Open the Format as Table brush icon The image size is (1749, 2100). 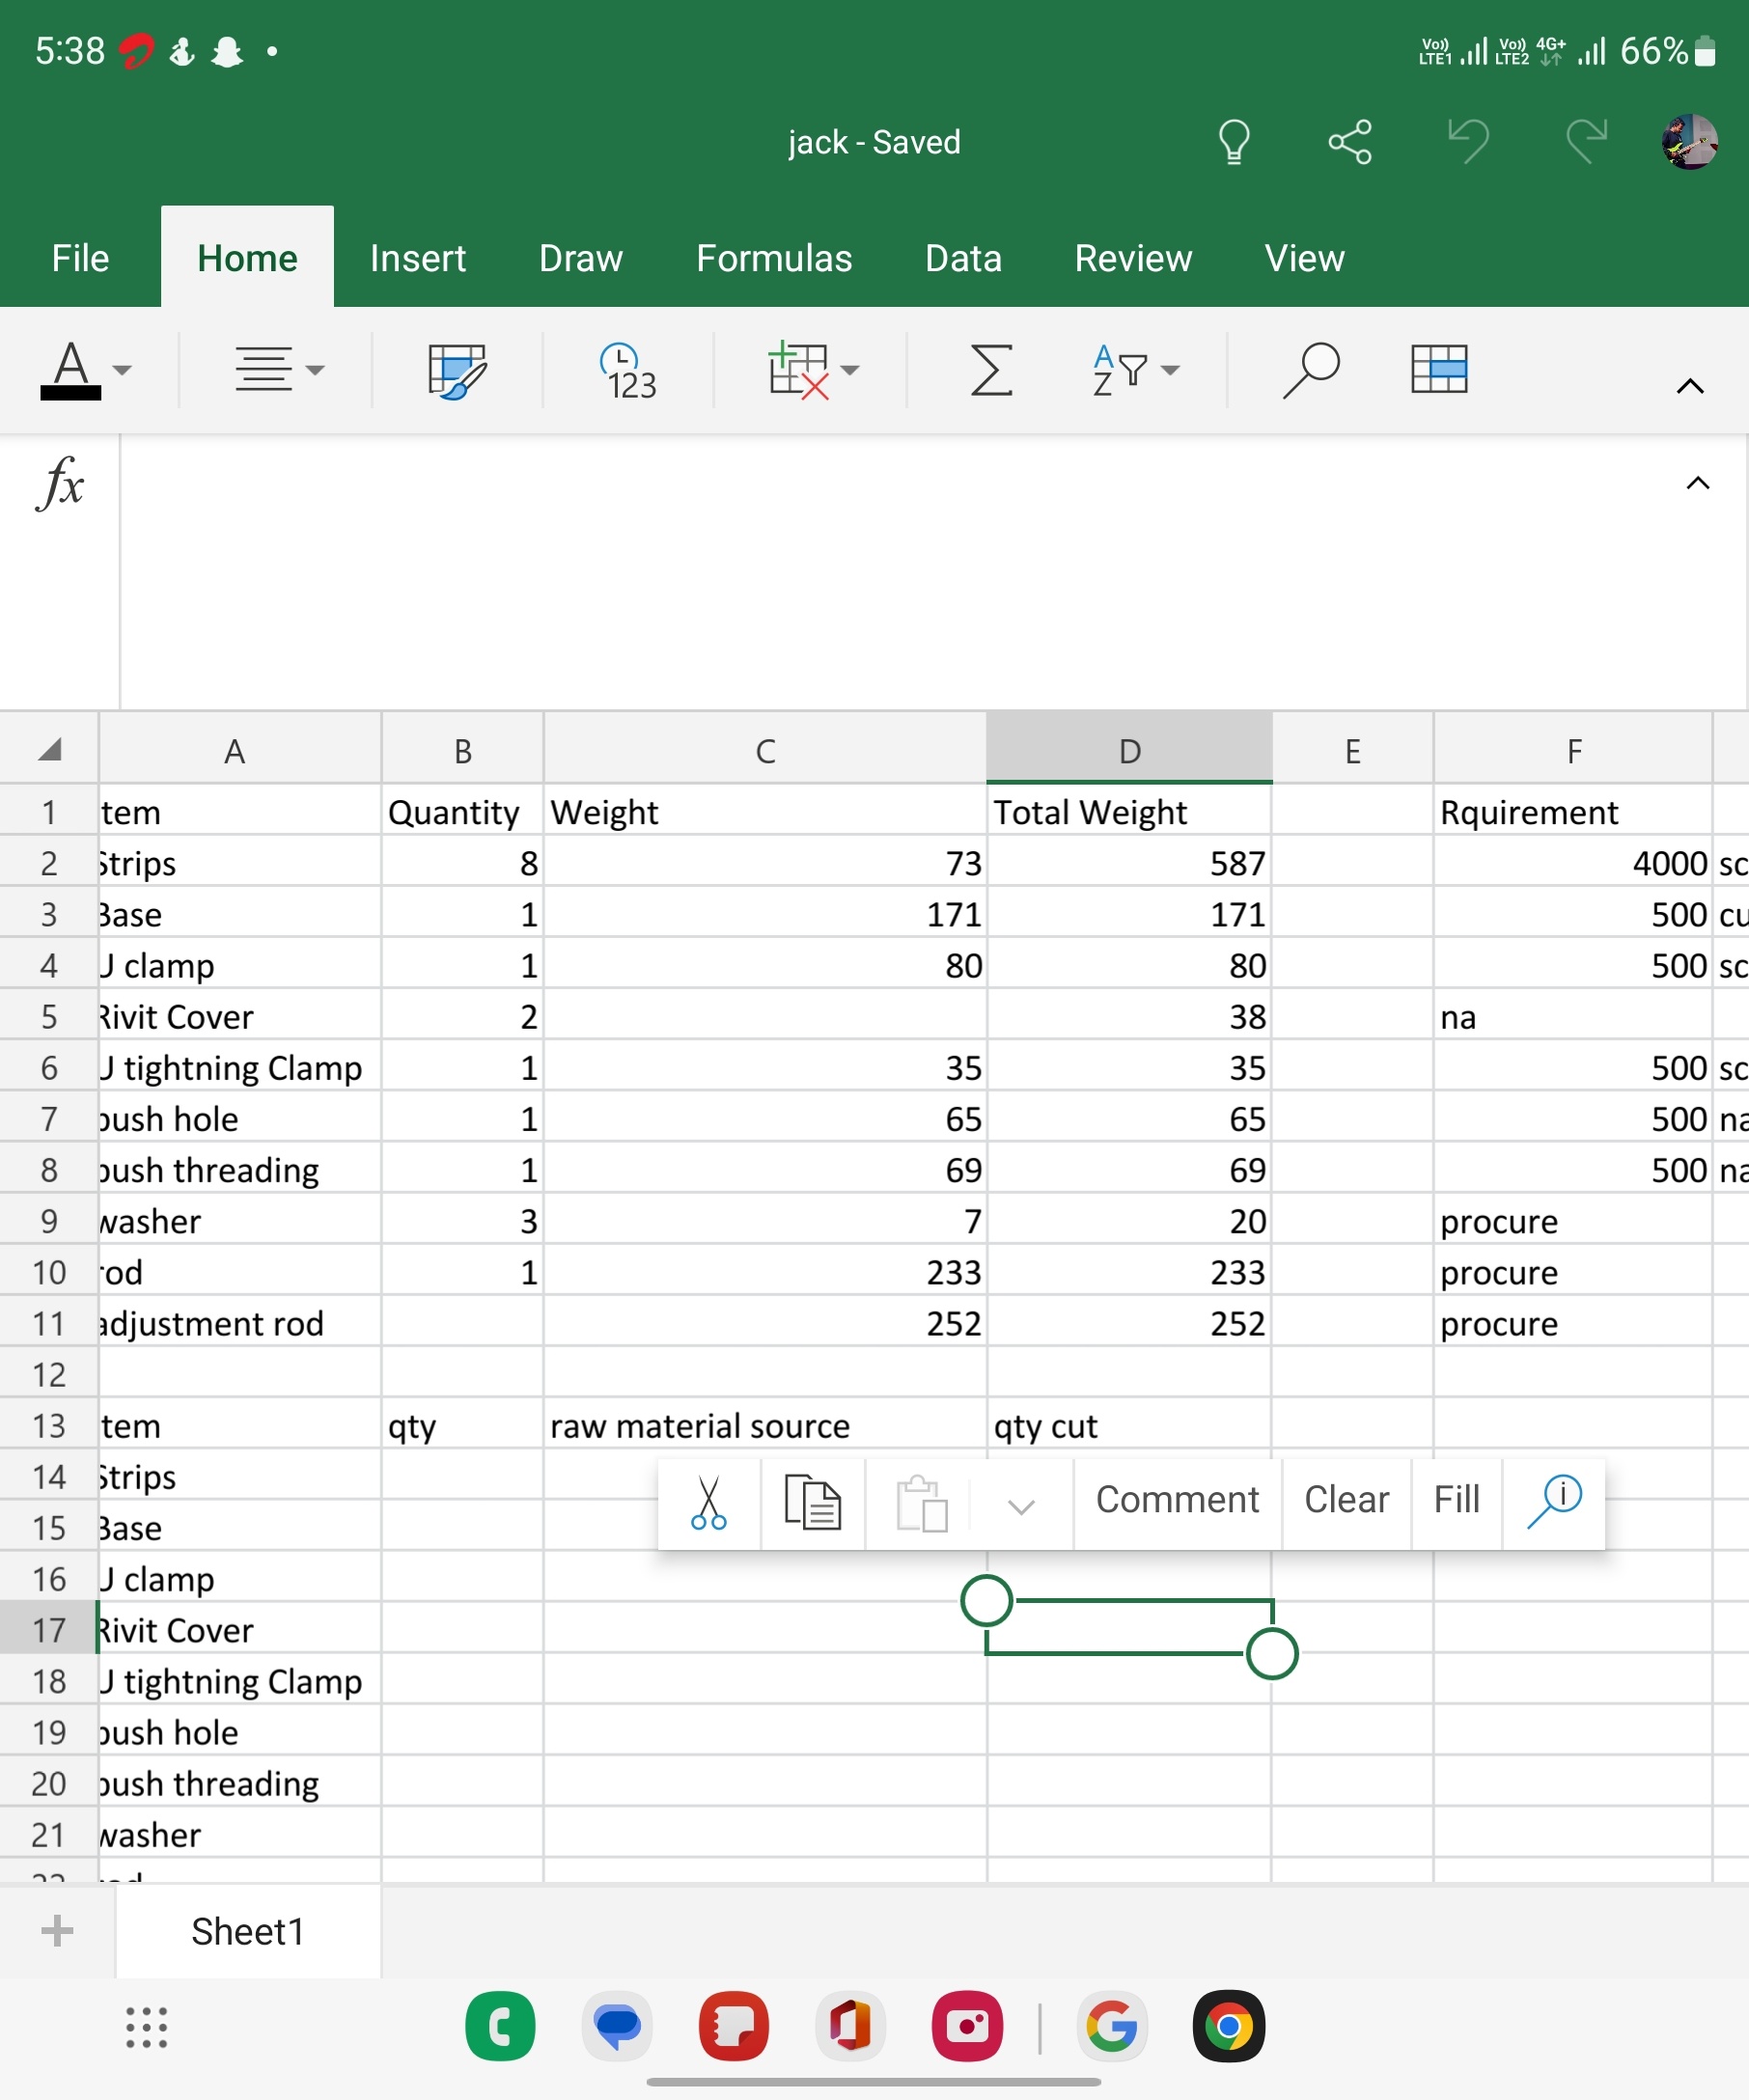pos(457,370)
